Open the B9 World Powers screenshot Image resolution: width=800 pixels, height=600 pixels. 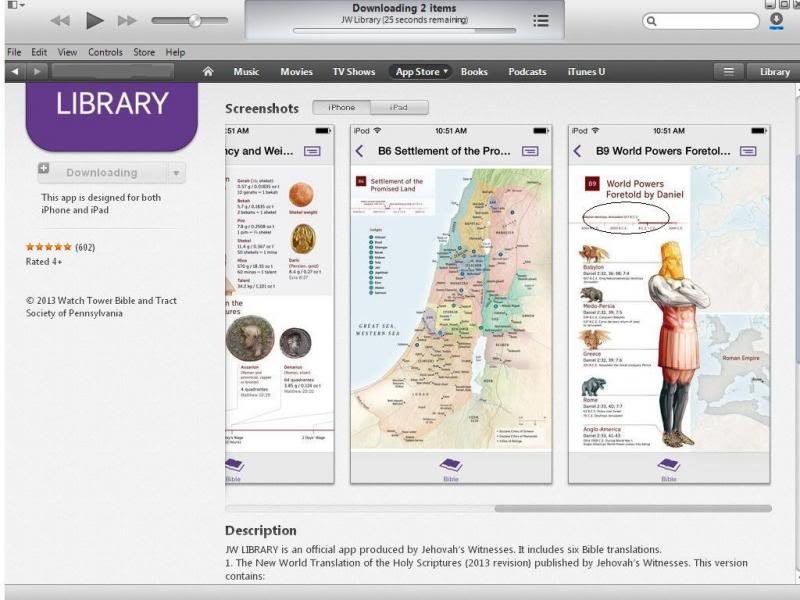(x=669, y=304)
